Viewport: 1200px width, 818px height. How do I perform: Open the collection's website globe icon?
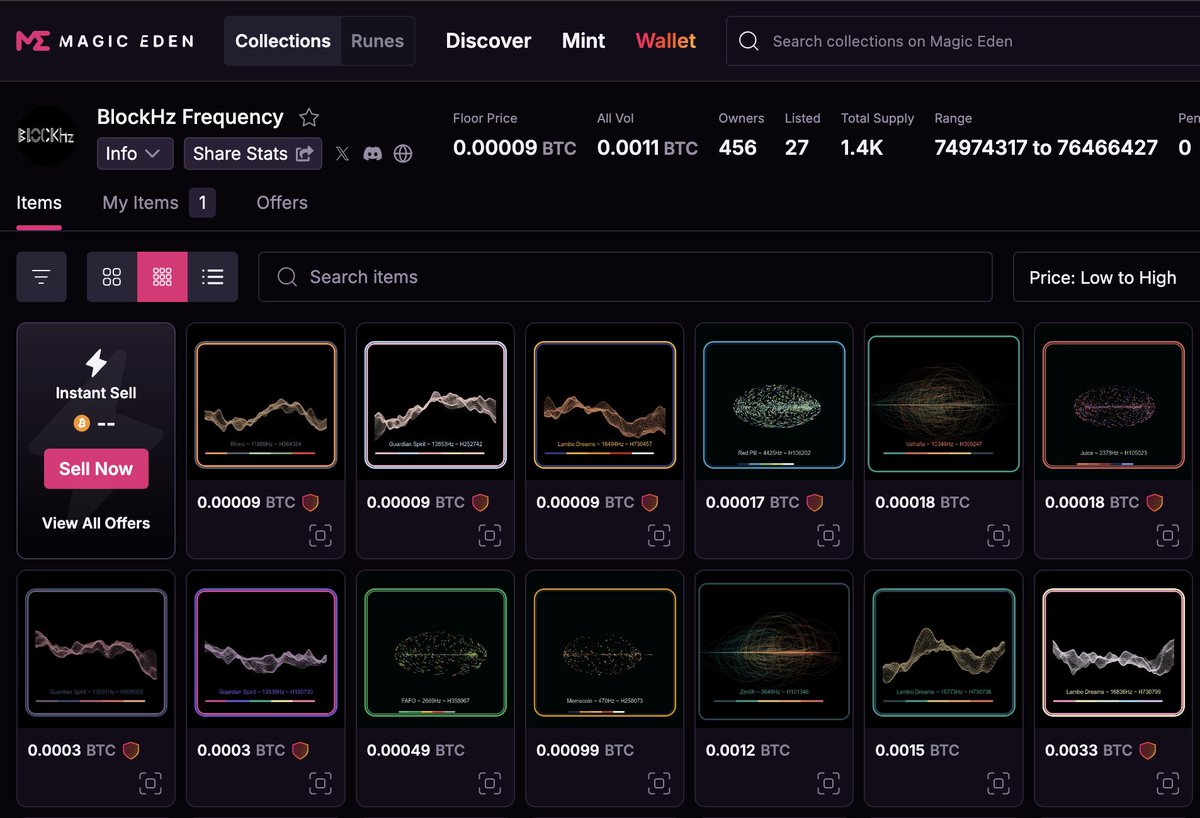403,154
